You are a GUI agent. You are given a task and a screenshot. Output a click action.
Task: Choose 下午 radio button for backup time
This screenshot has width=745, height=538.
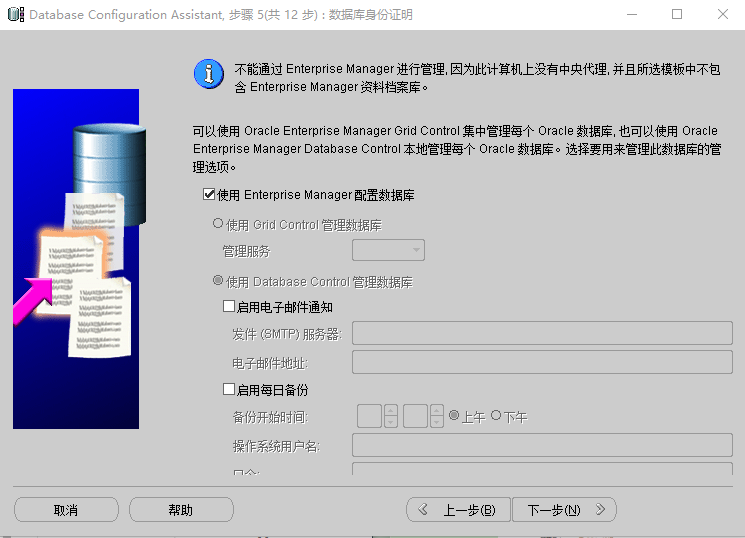tap(496, 415)
